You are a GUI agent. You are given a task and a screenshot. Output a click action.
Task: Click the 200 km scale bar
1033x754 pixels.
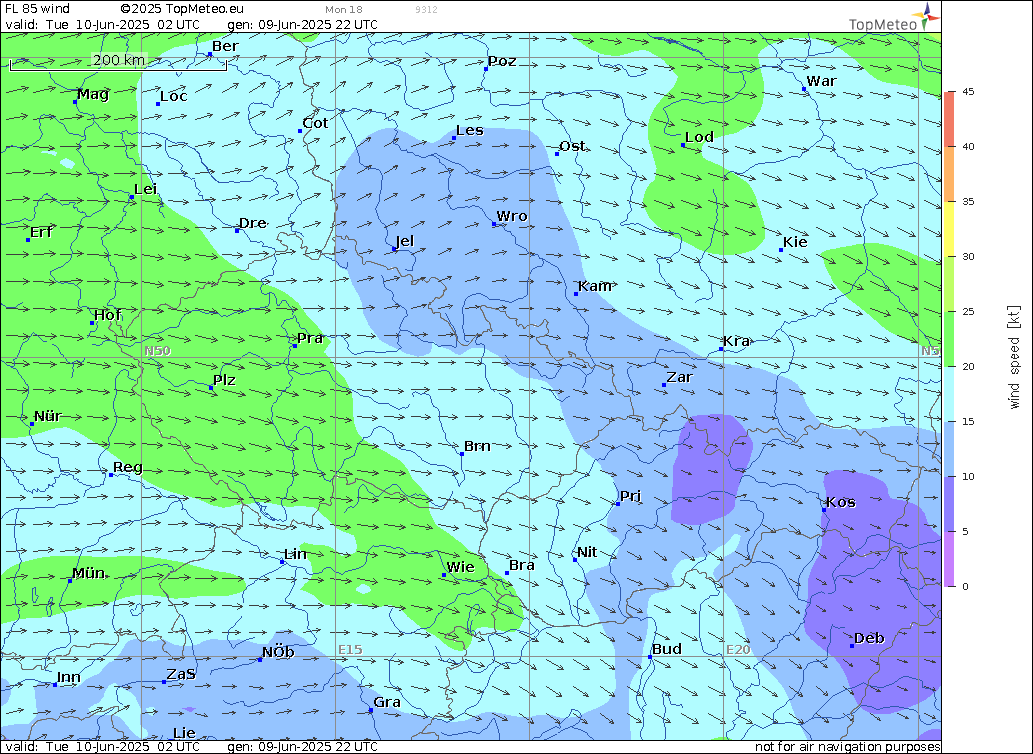119,63
